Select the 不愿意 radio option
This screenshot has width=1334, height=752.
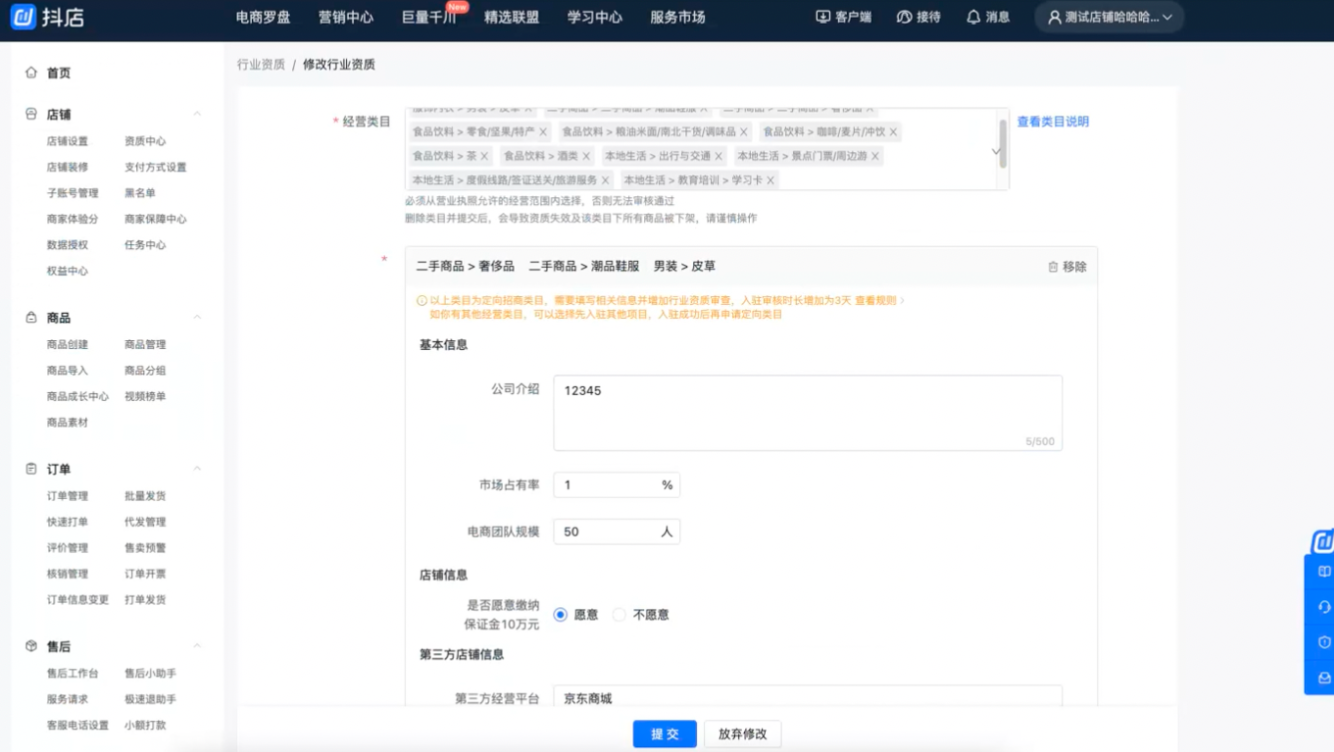(619, 615)
